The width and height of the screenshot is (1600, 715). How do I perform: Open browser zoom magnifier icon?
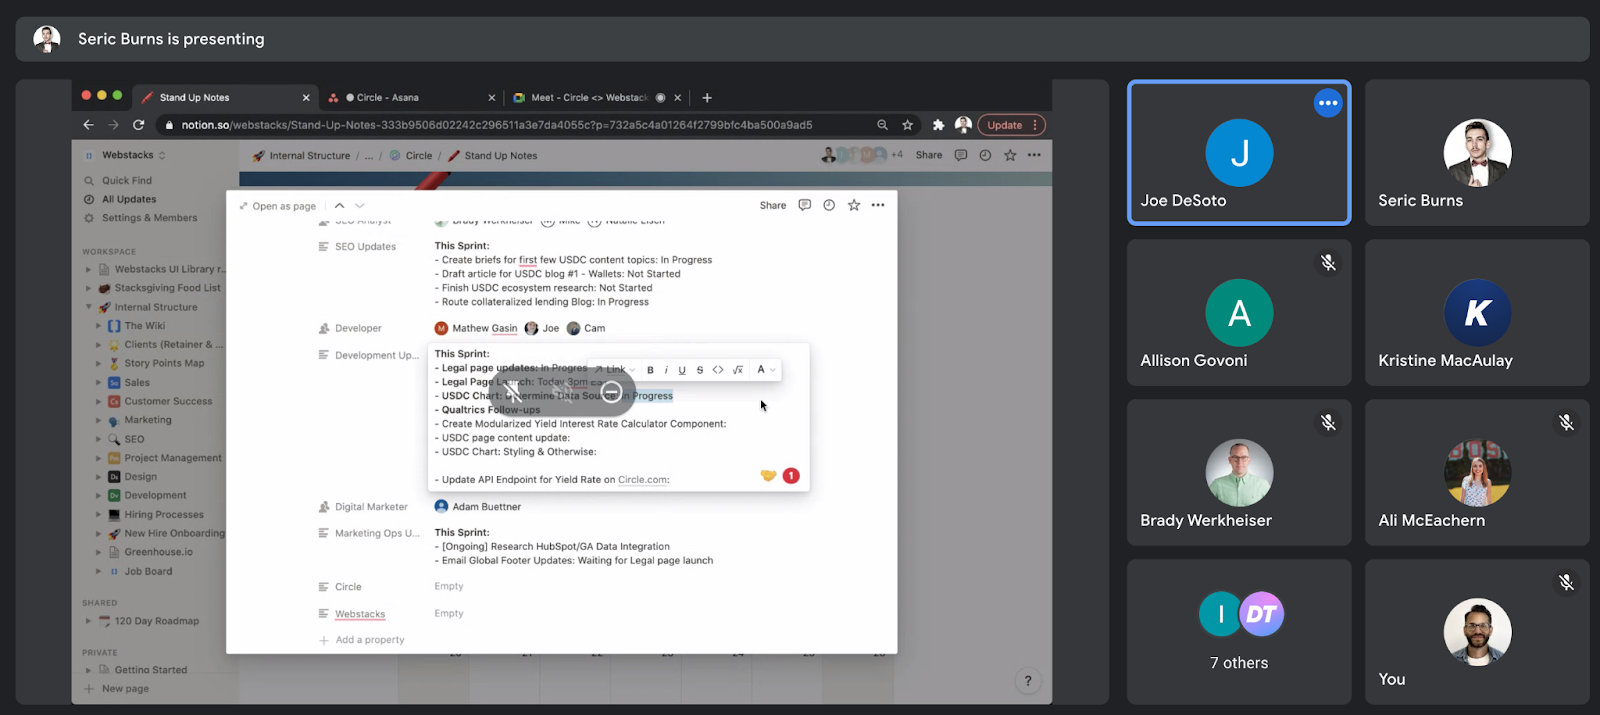[x=882, y=125]
